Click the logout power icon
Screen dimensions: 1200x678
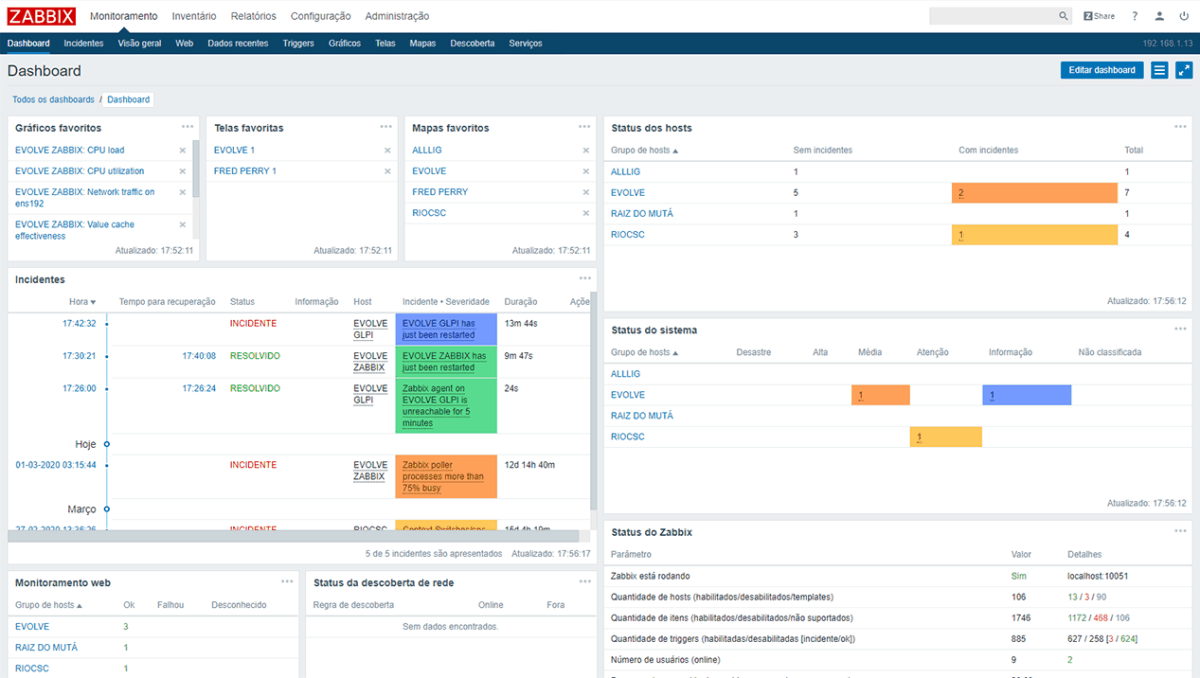click(1184, 16)
